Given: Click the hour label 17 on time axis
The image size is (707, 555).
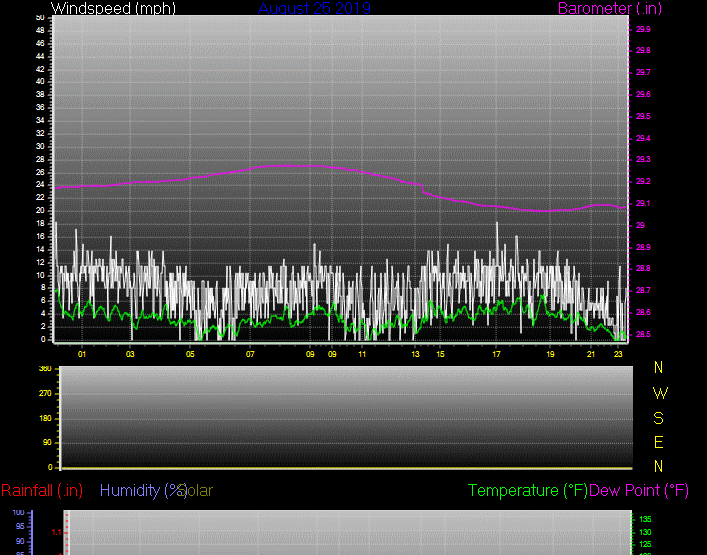Looking at the screenshot, I should pyautogui.click(x=496, y=354).
